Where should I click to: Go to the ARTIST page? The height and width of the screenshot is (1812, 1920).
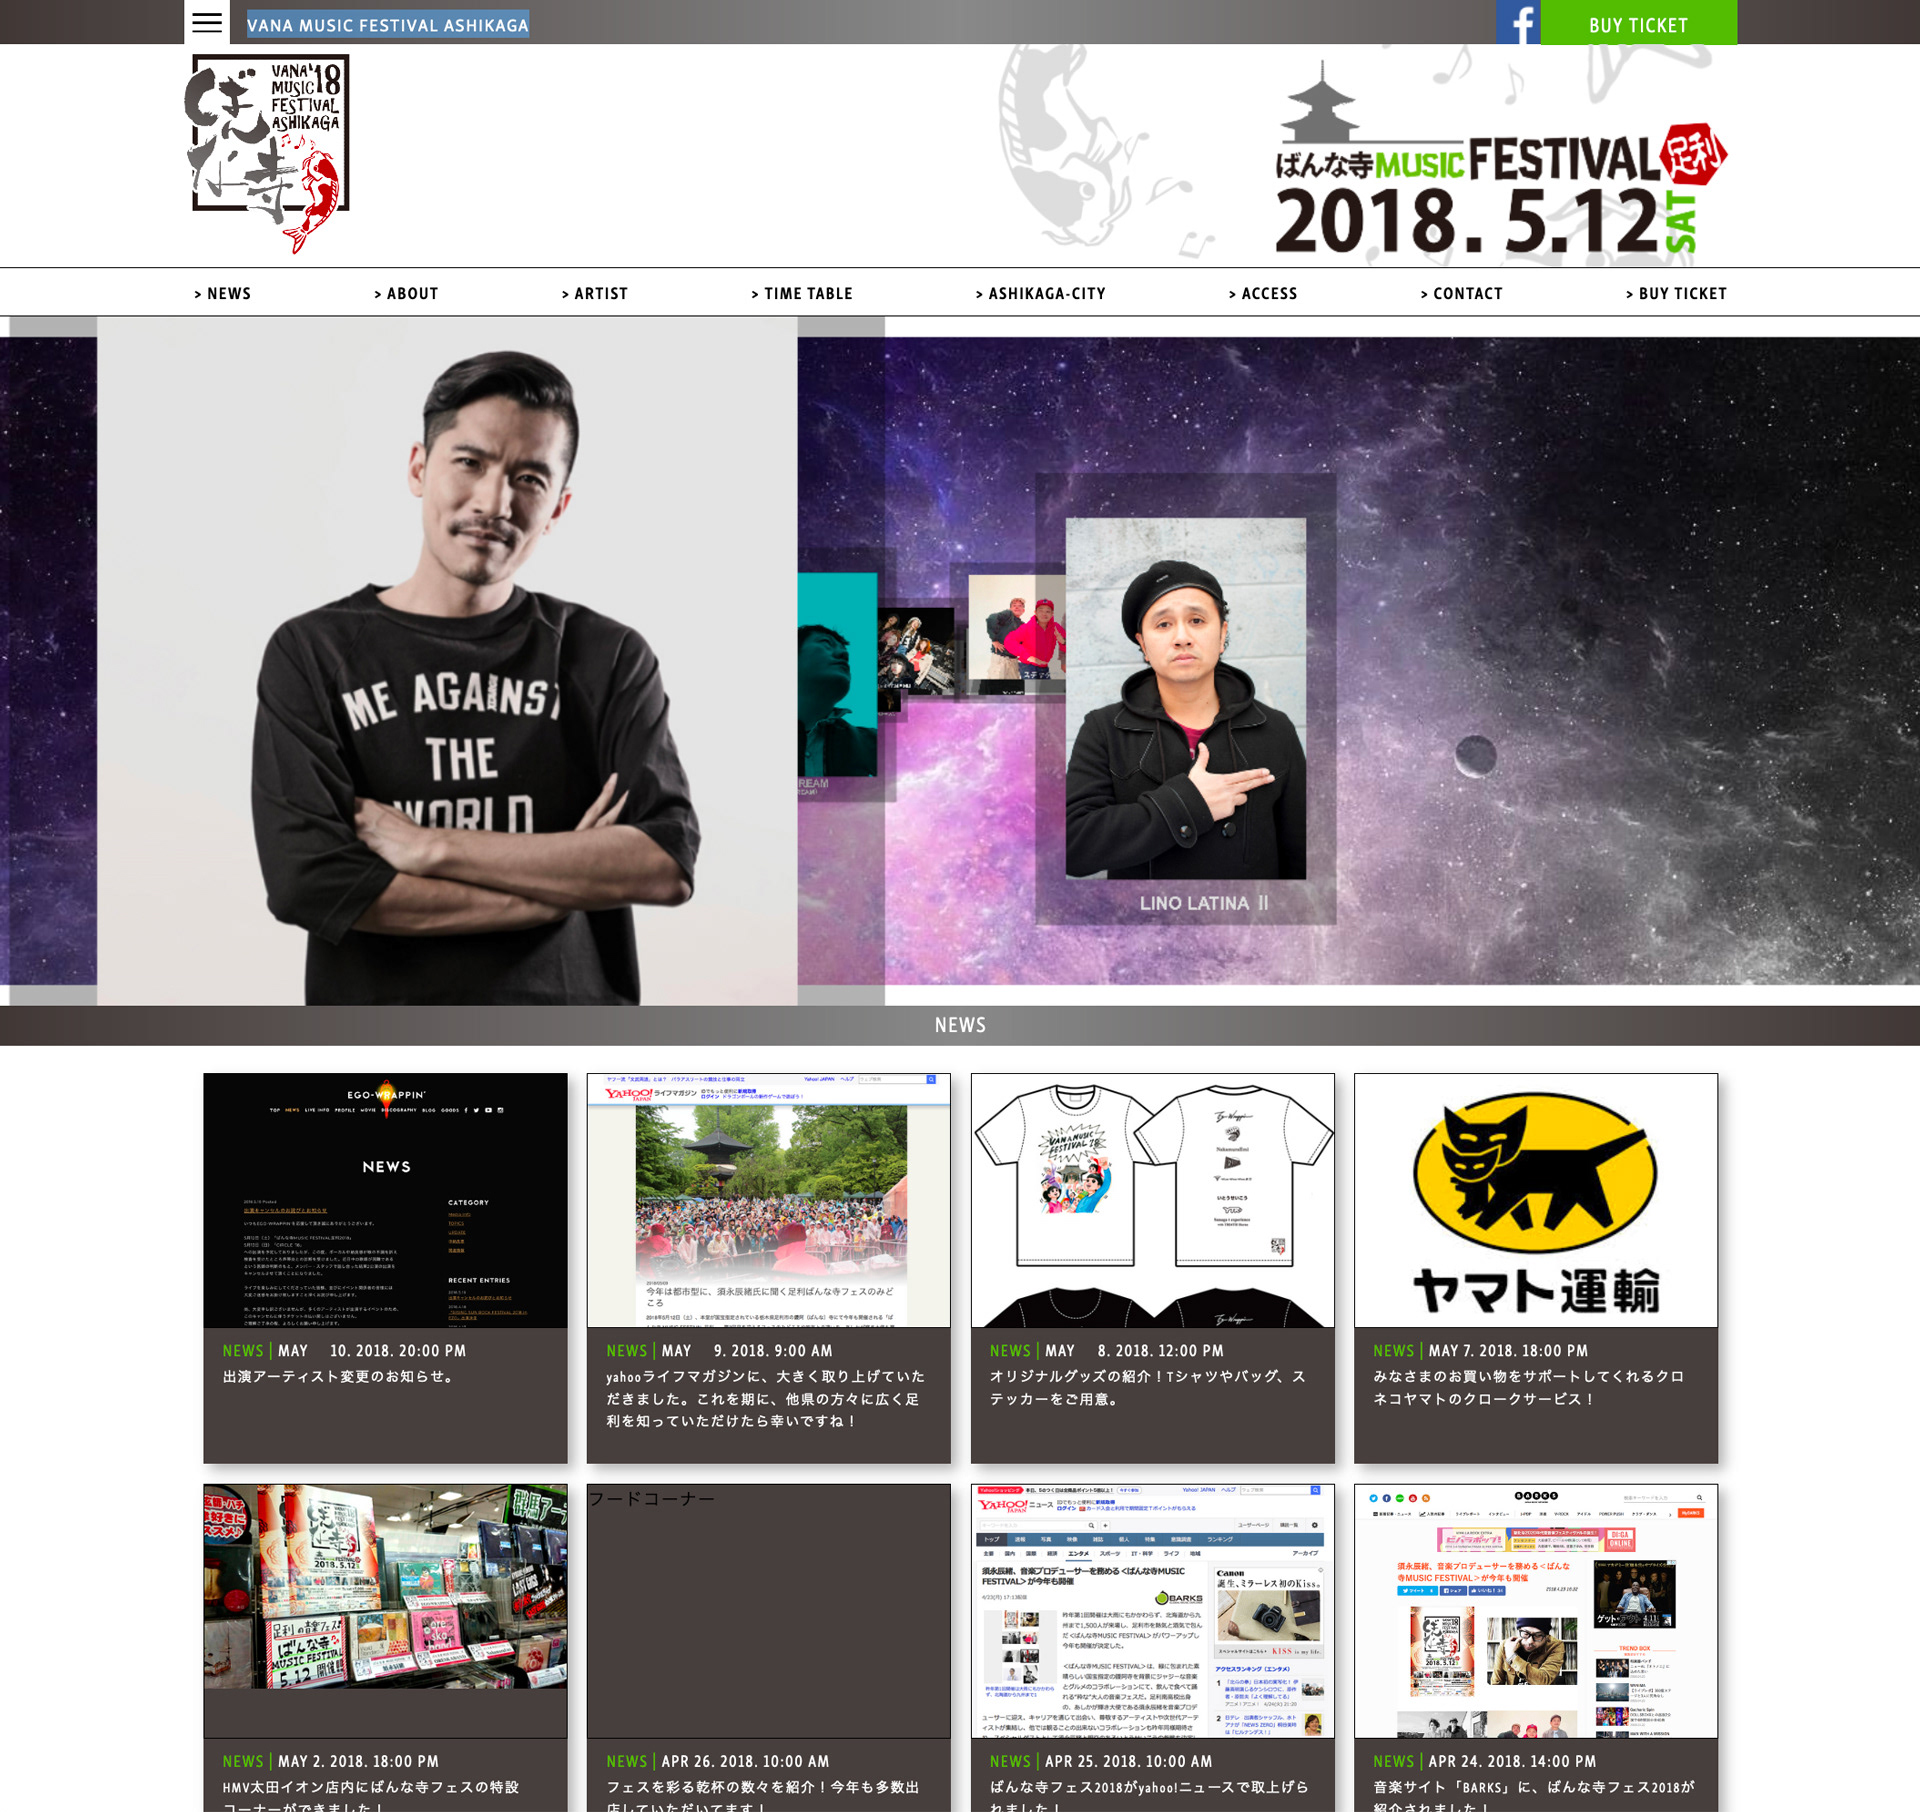point(595,293)
